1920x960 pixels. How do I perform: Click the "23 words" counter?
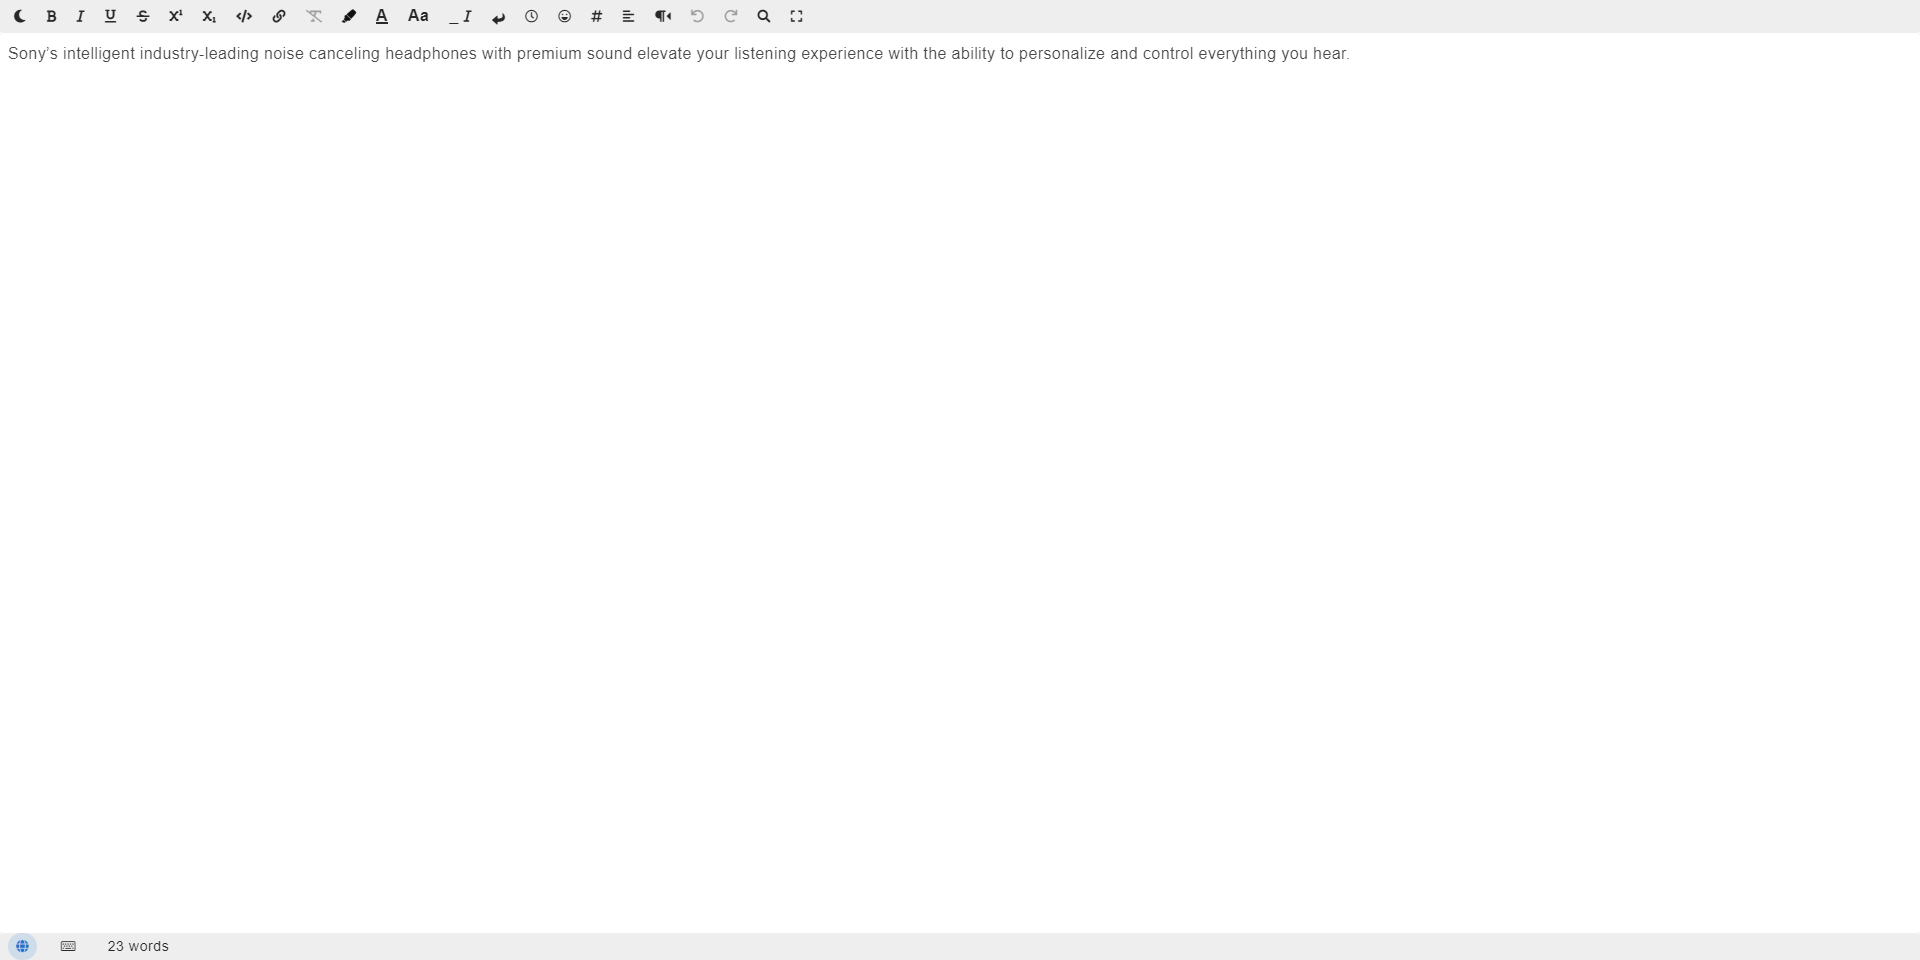(x=138, y=946)
